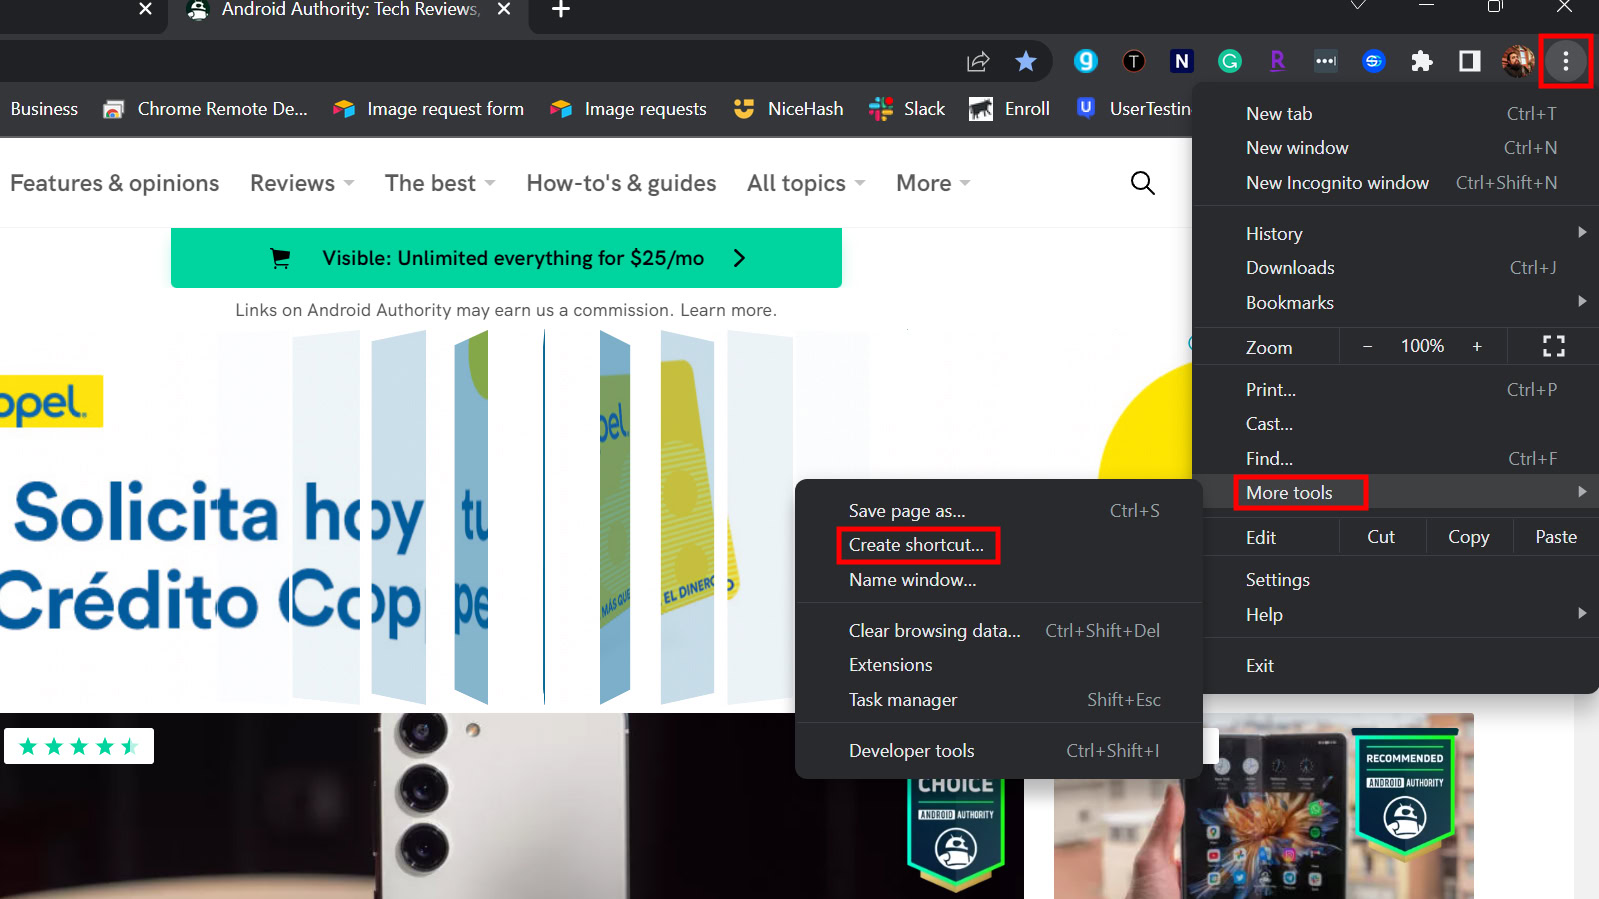
Task: Click the Grammarly extension icon
Action: point(1230,62)
